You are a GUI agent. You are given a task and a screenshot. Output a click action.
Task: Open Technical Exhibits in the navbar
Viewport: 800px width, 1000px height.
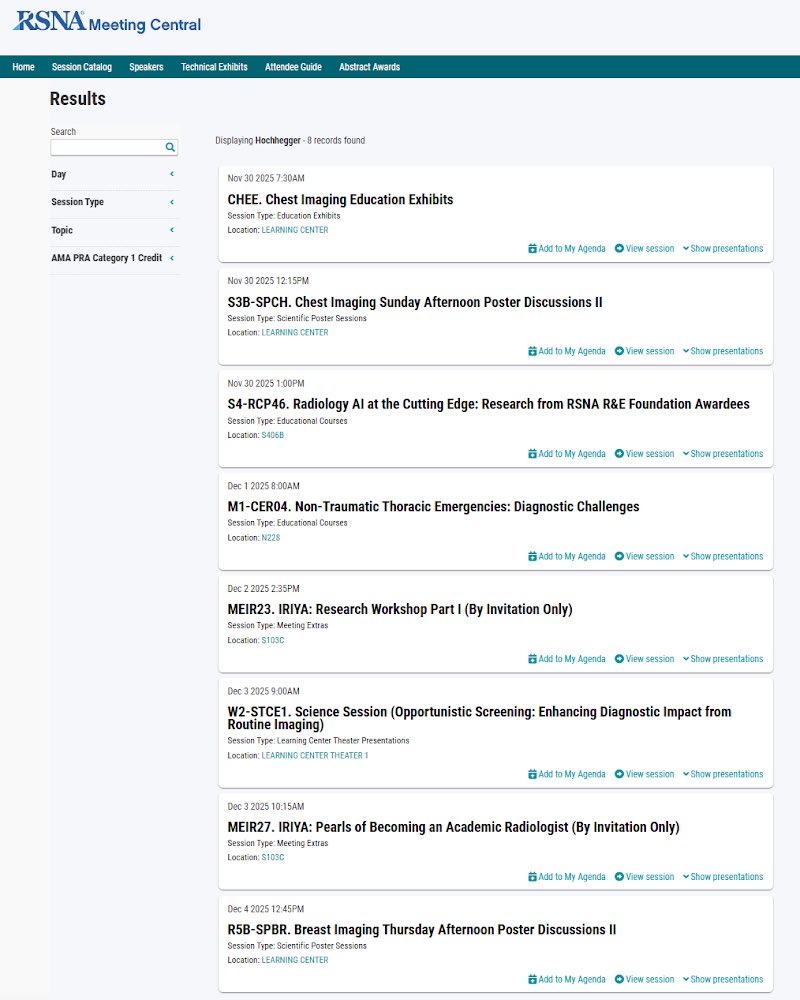point(214,67)
